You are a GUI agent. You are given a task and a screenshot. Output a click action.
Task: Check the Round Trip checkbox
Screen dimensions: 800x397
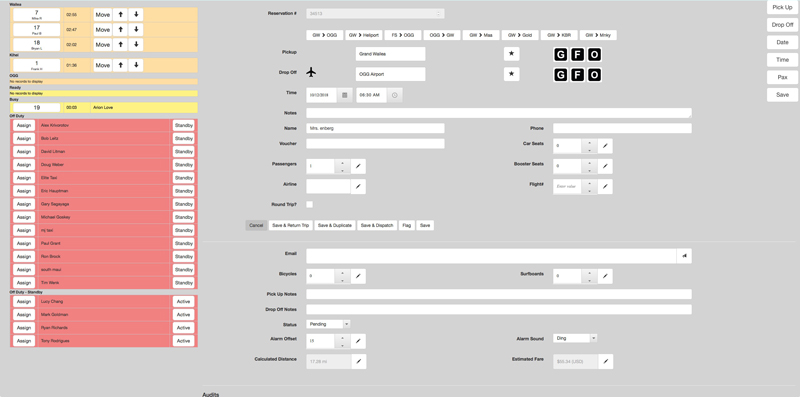coord(310,205)
